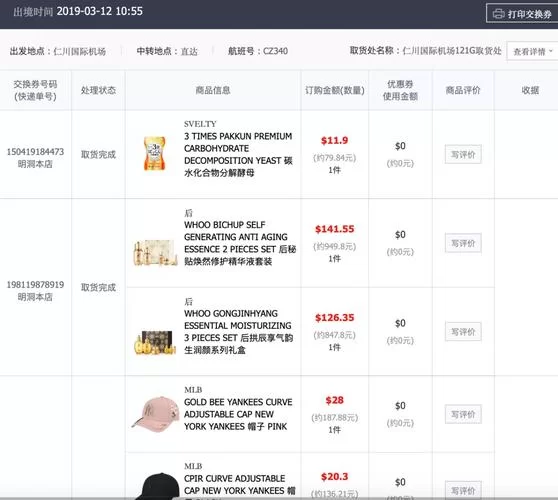The height and width of the screenshot is (500, 558).
Task: Click the (约187.88元) converted price
Action: (x=335, y=417)
